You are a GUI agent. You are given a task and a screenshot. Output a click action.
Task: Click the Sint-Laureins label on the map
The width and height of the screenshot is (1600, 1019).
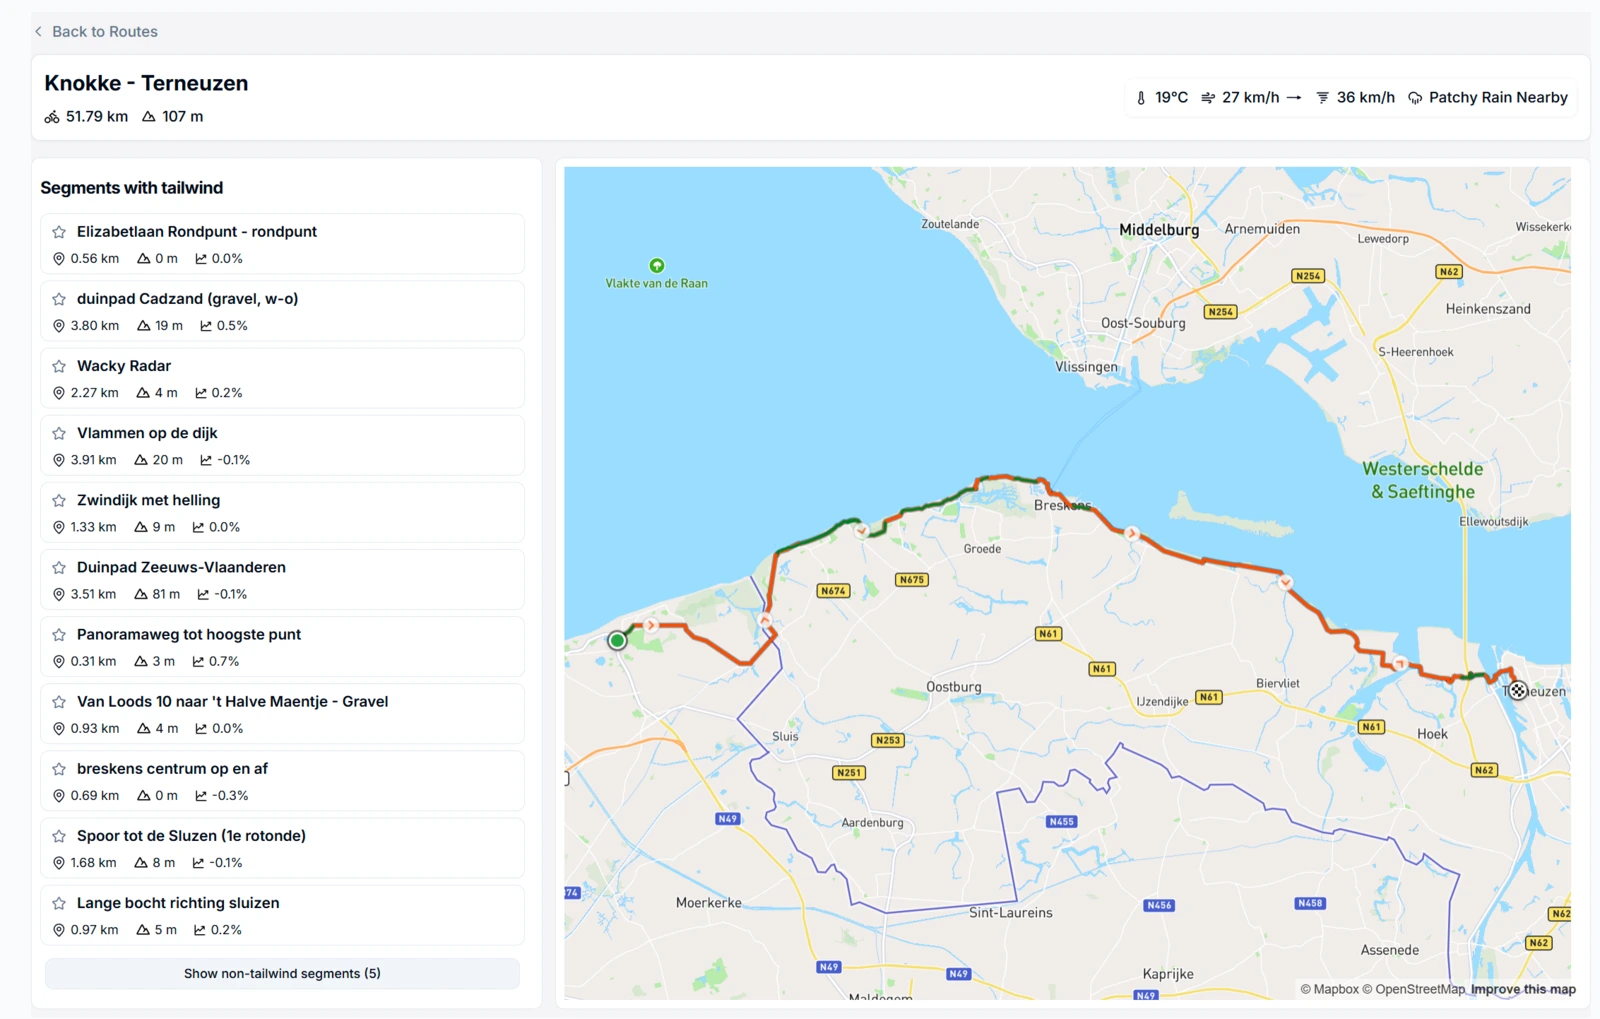point(1011,912)
